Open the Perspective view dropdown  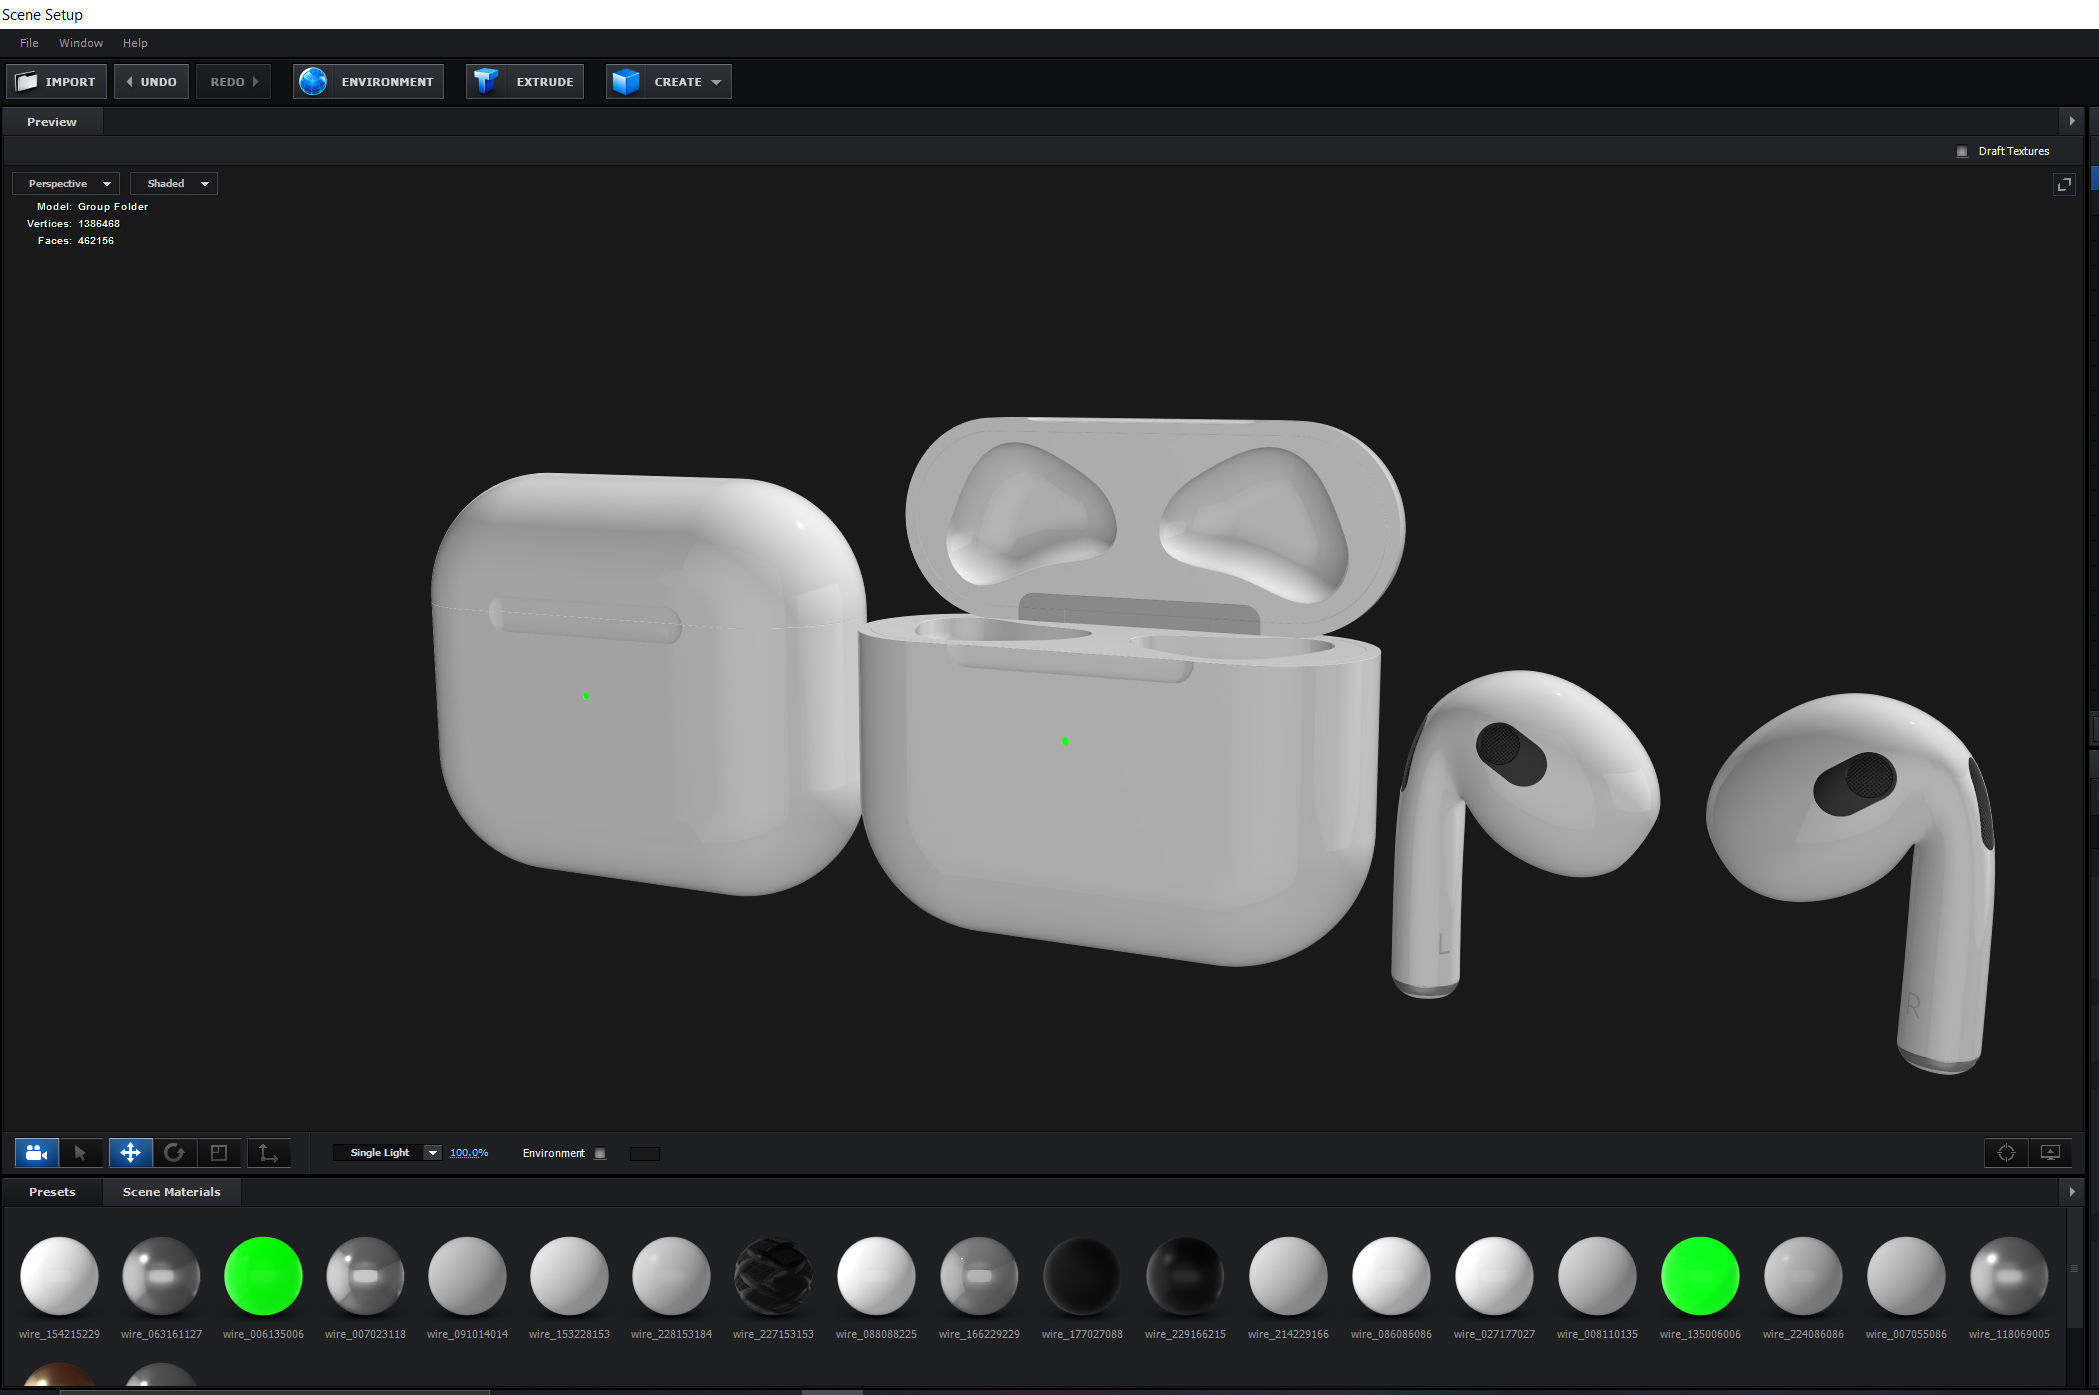pyautogui.click(x=66, y=184)
